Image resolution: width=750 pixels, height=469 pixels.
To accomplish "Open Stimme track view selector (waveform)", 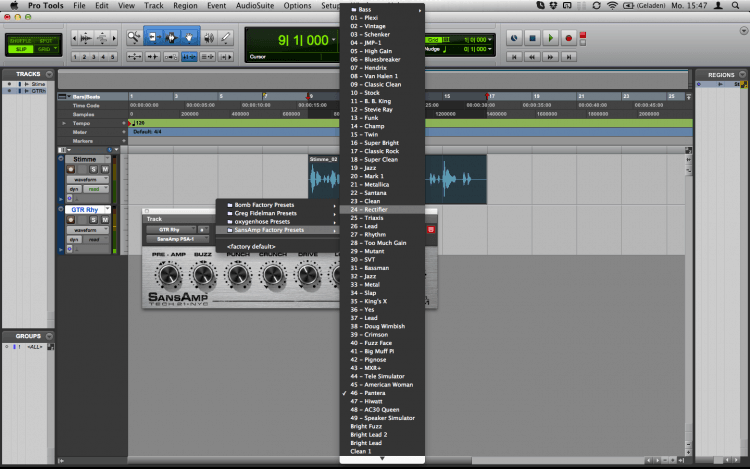I will click(88, 179).
